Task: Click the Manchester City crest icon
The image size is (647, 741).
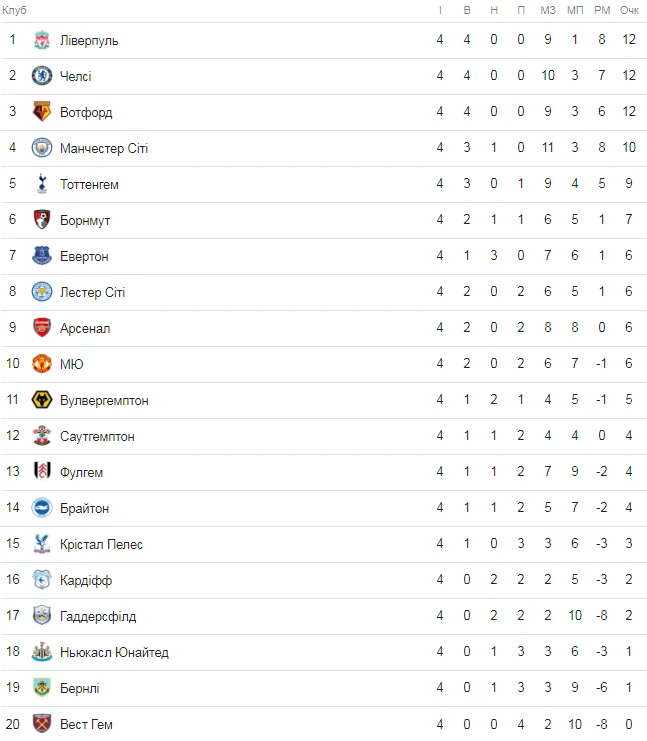Action: 41,148
